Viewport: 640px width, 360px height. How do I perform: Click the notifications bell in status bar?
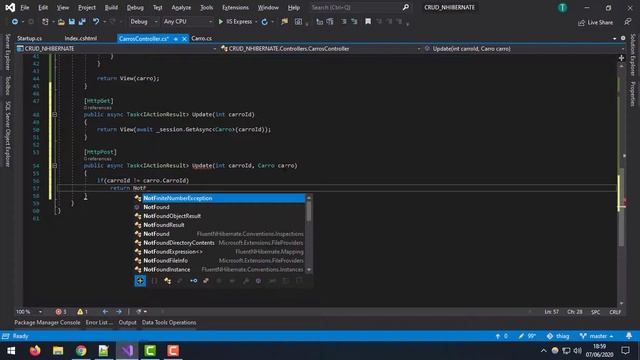click(629, 336)
